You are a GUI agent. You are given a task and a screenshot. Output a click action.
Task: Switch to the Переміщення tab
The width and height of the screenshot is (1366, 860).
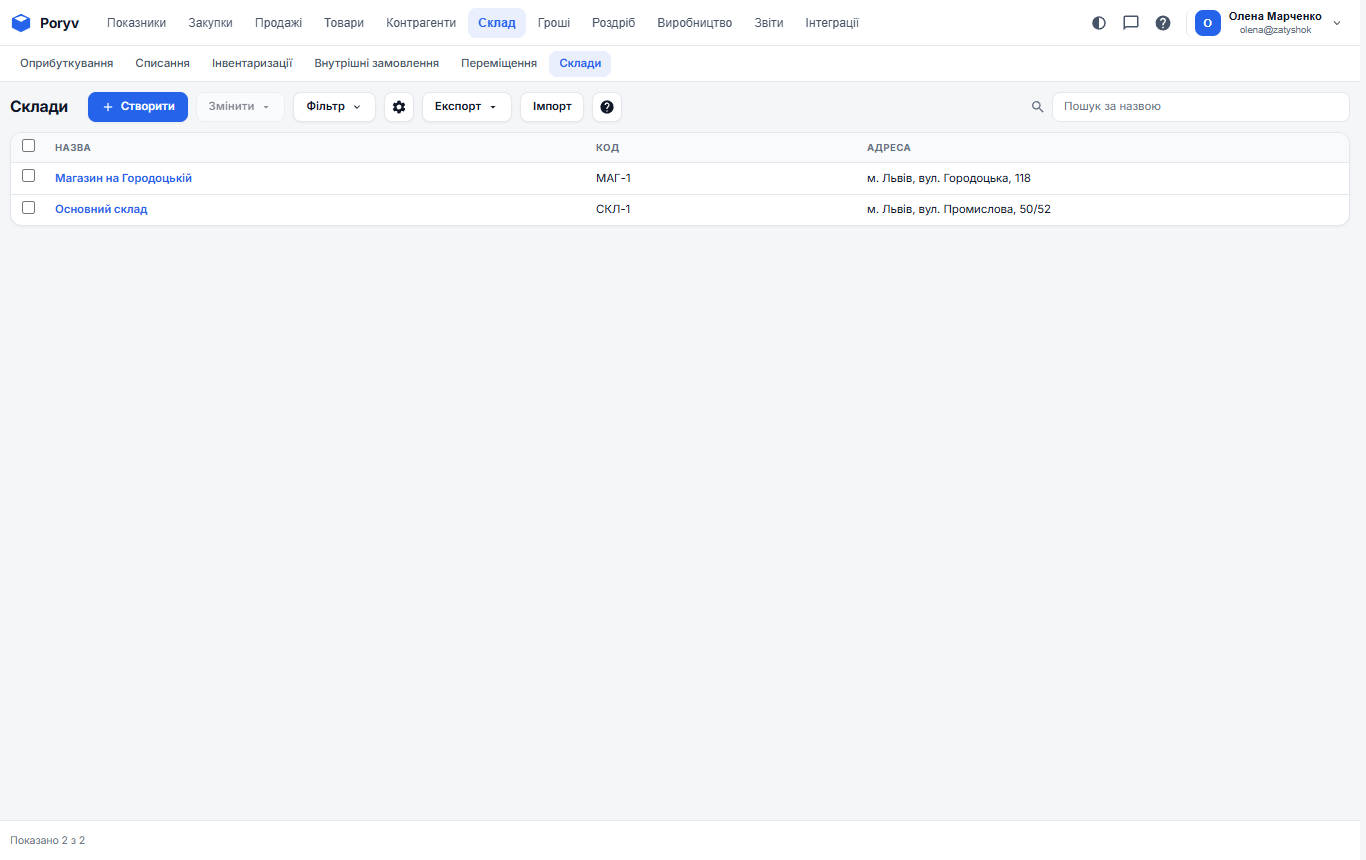point(499,64)
